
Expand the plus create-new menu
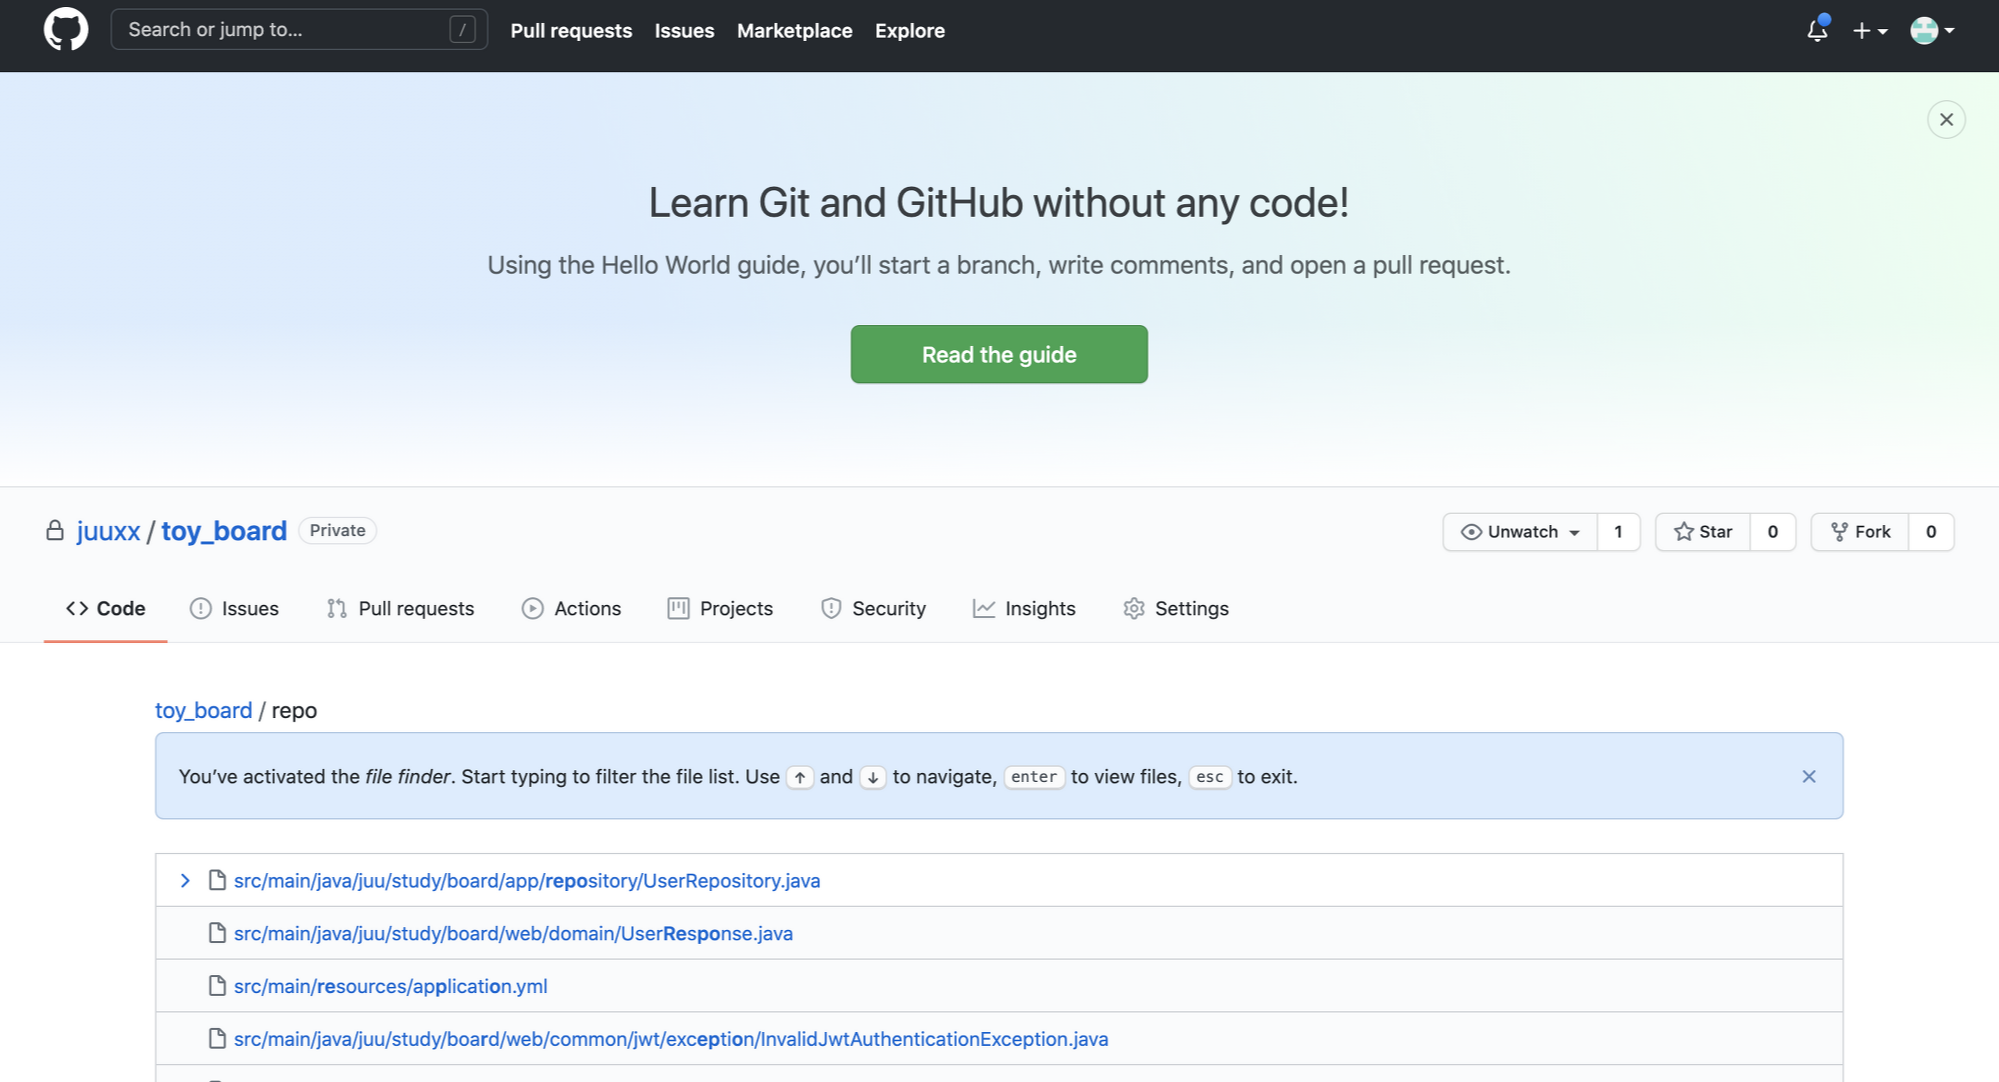click(x=1869, y=31)
